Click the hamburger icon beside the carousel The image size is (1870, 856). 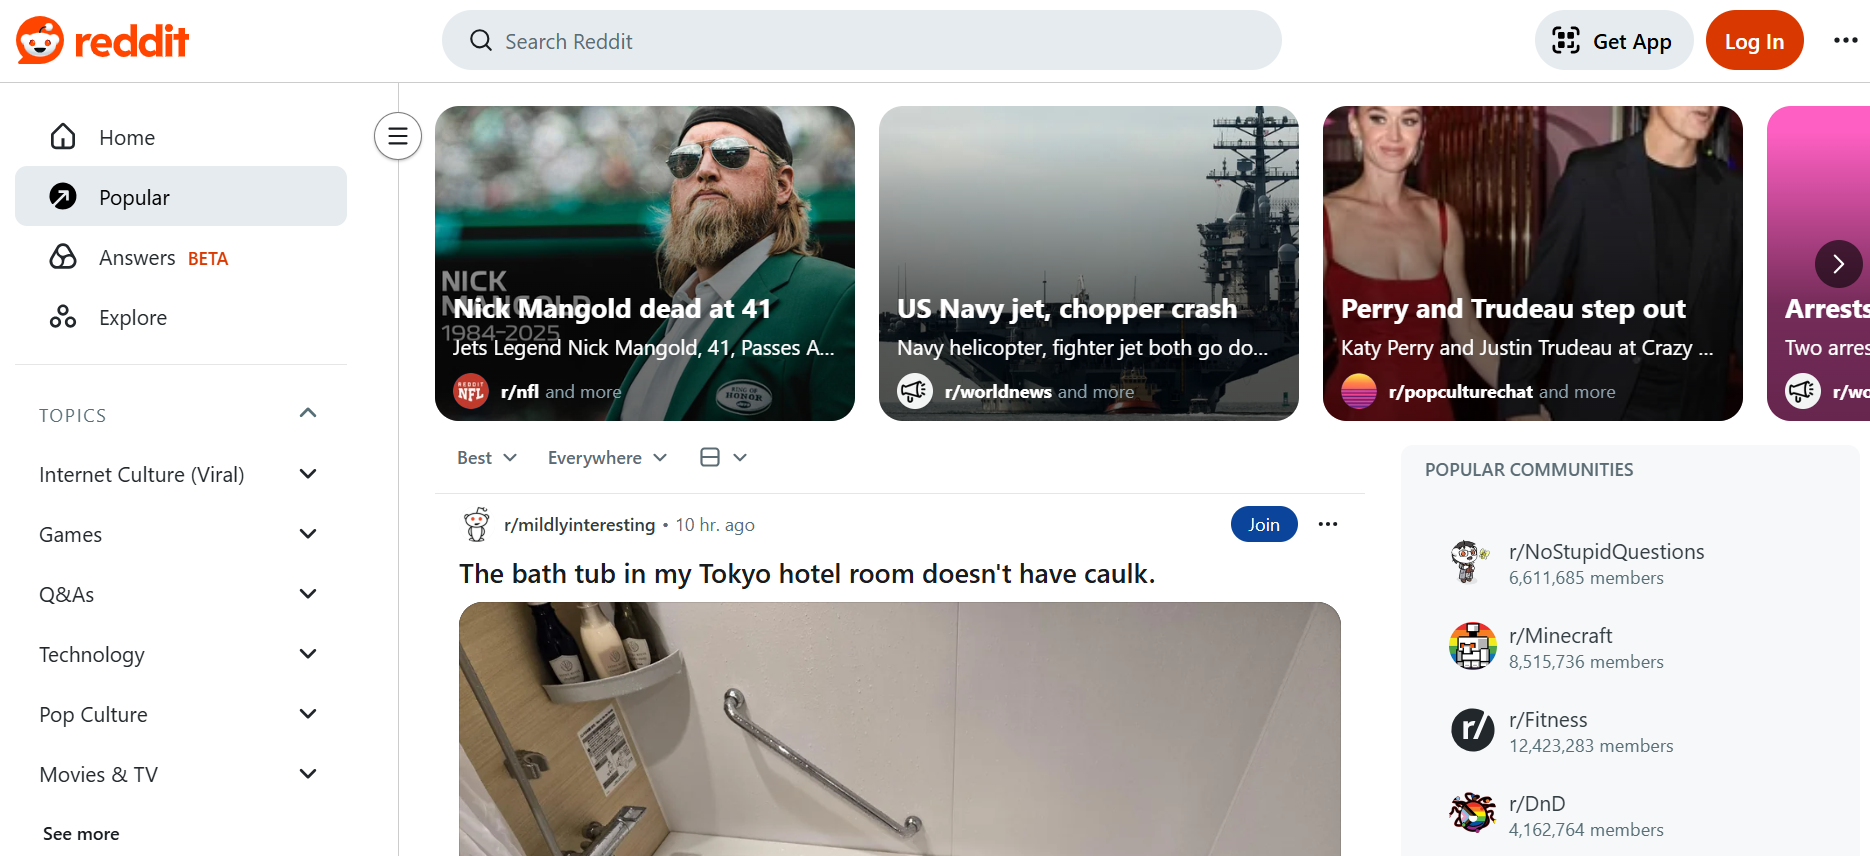click(397, 135)
